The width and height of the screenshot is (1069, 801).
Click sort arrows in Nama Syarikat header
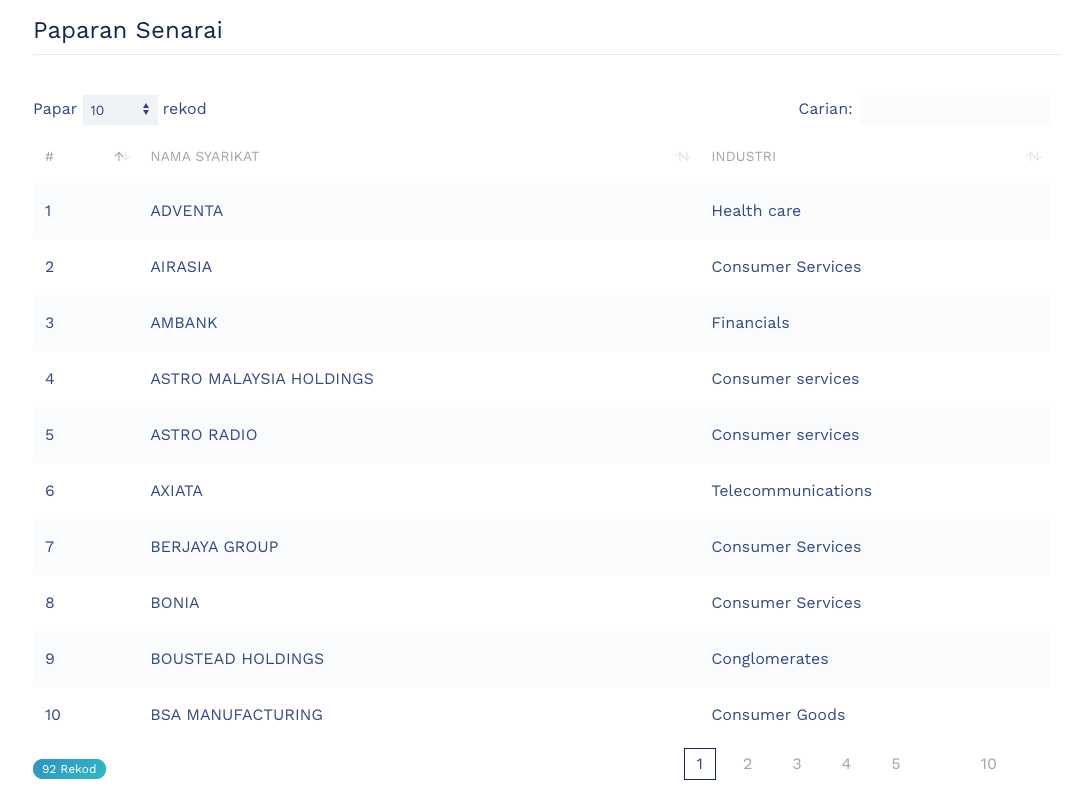[x=684, y=157]
